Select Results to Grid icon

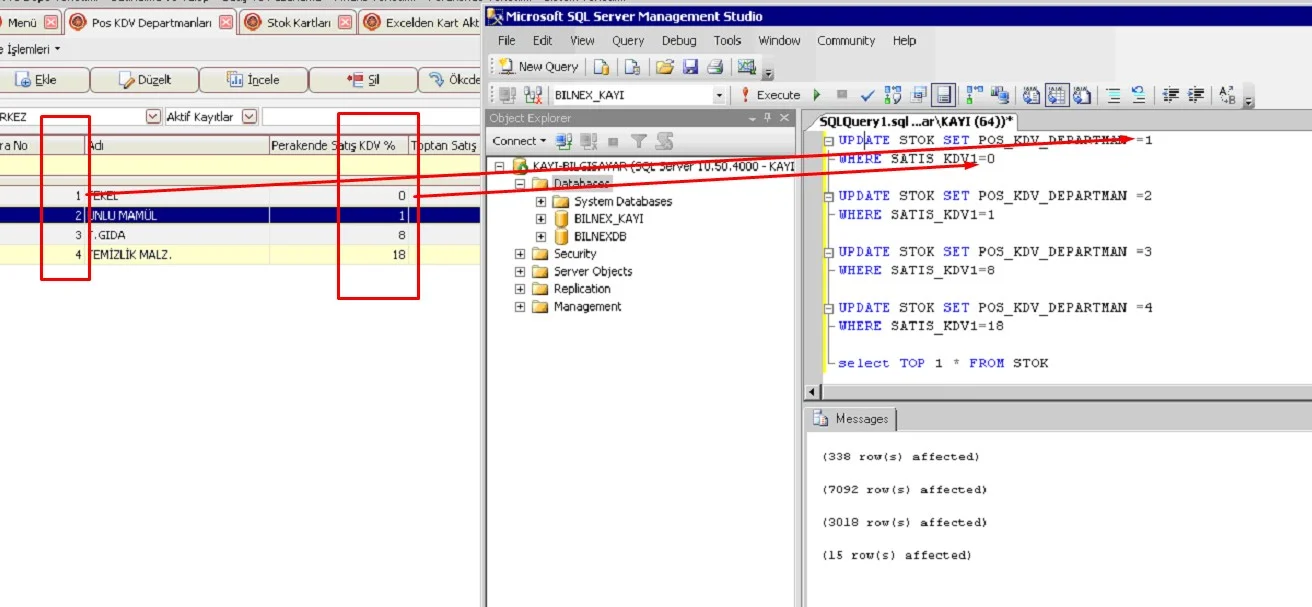point(1056,95)
